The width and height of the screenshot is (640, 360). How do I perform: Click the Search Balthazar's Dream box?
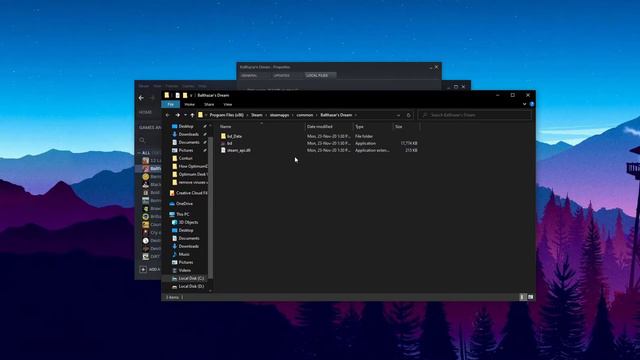[x=475, y=115]
